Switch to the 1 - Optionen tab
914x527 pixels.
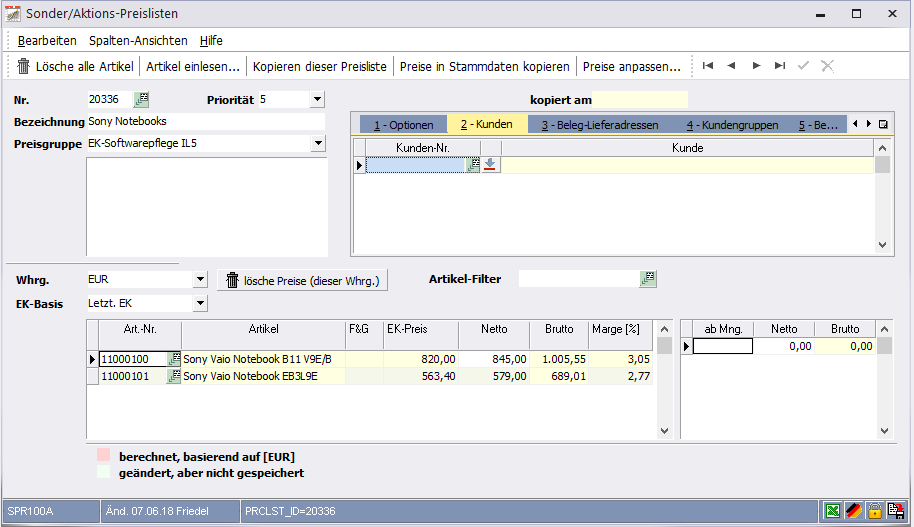coord(404,125)
